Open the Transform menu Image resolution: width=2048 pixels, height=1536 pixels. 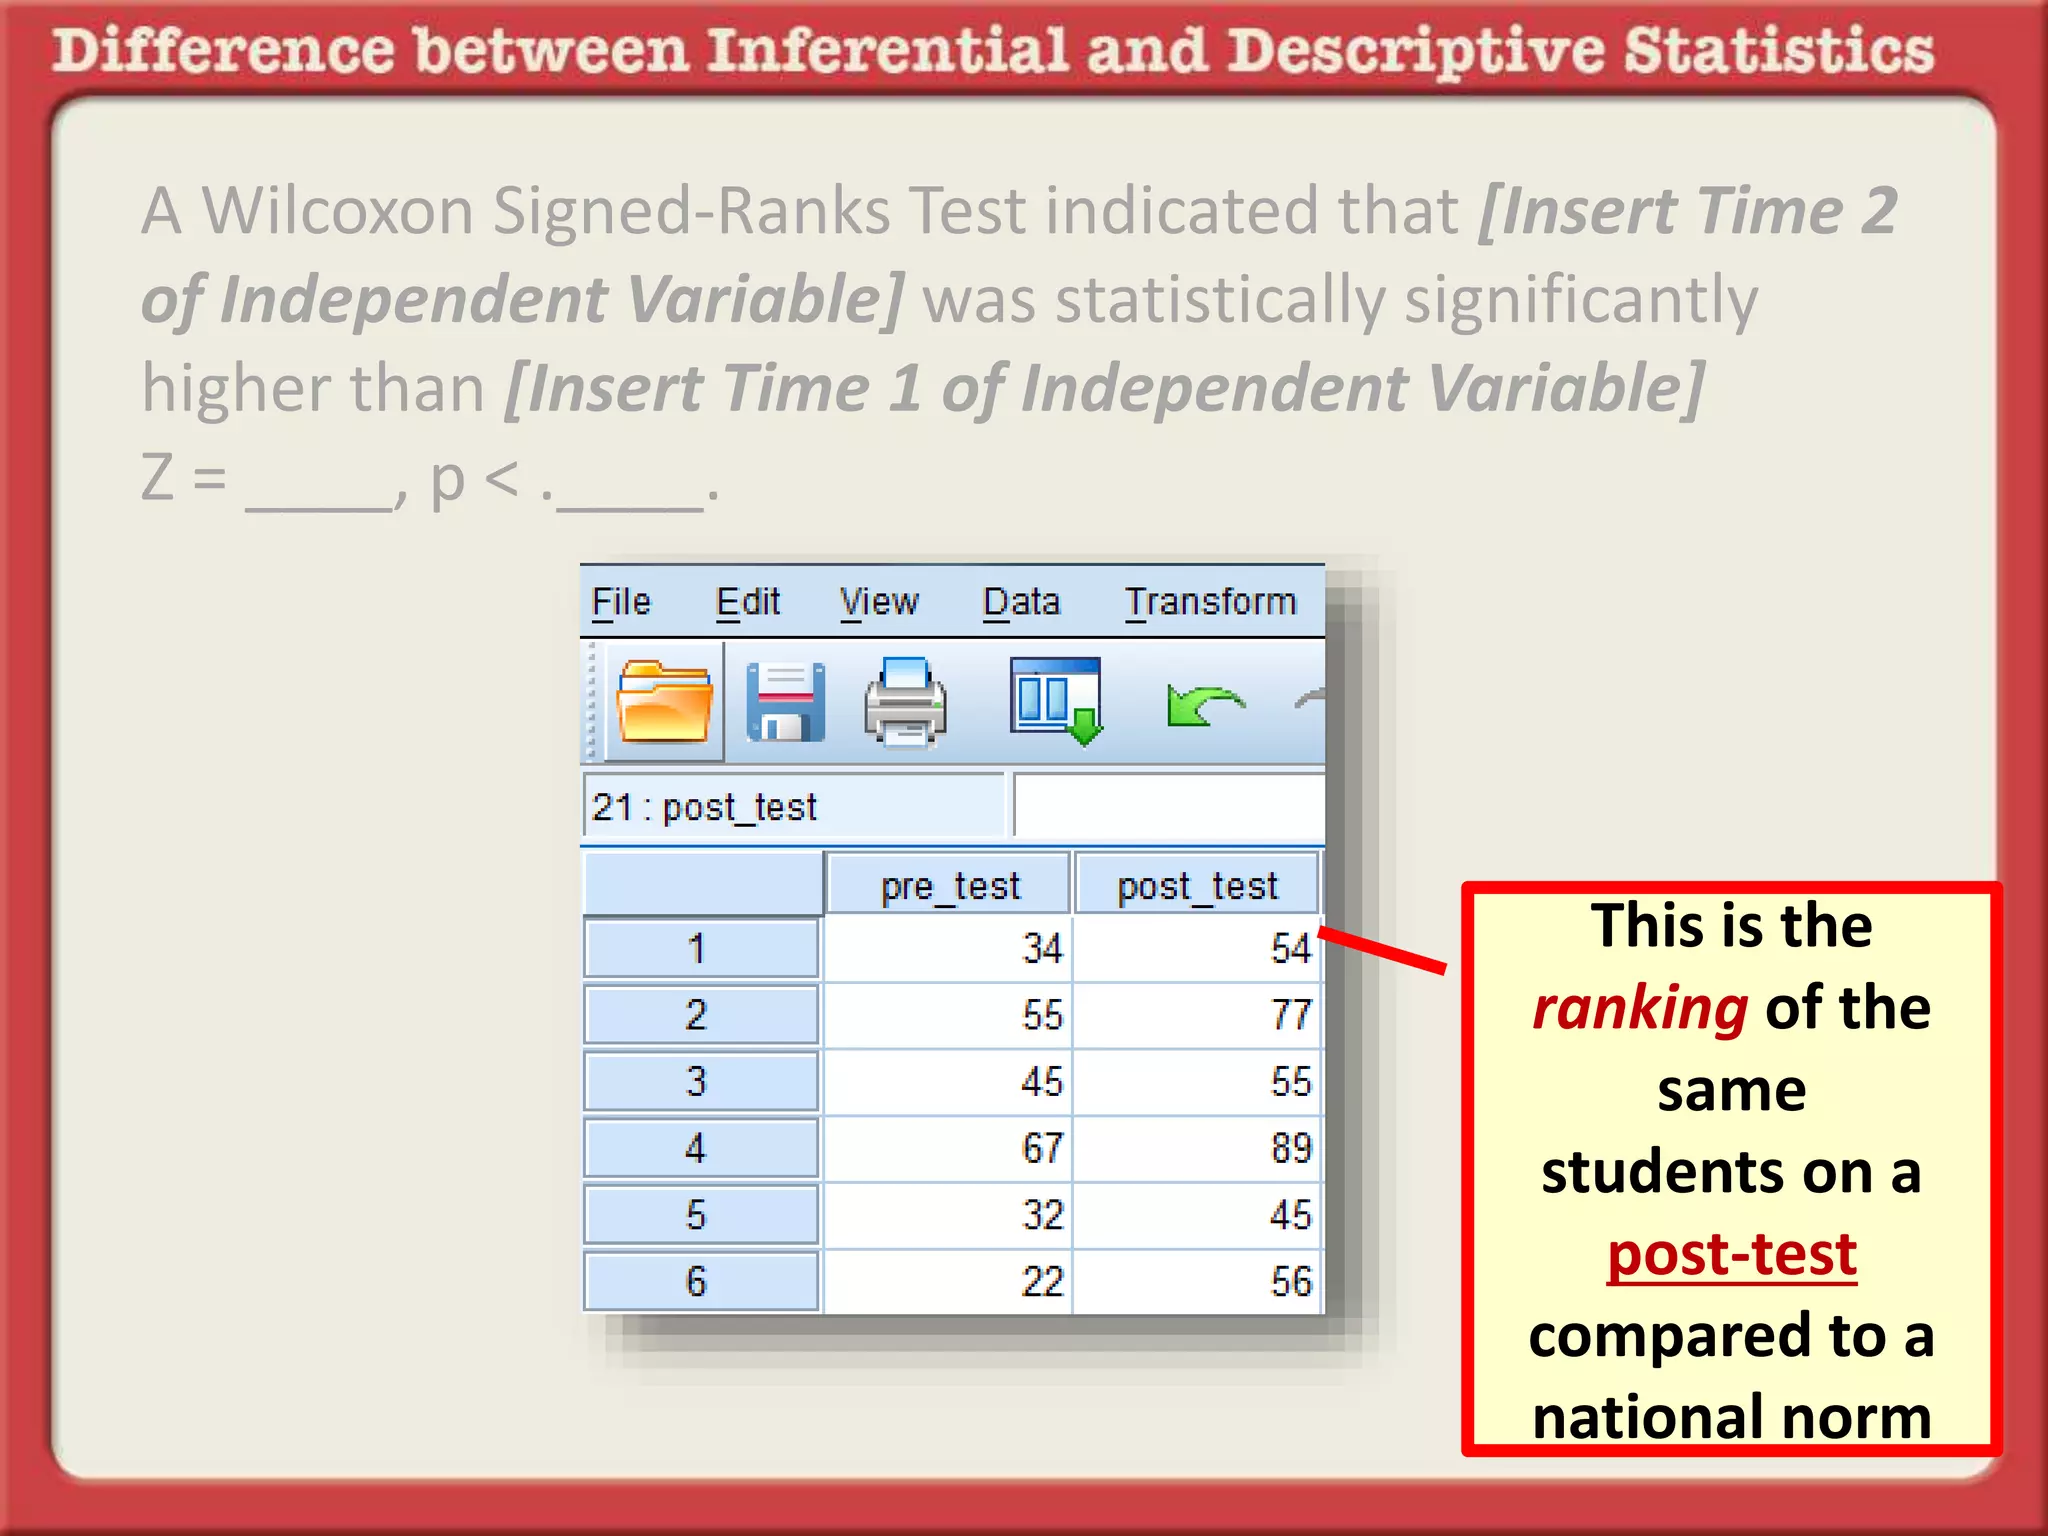[1210, 602]
